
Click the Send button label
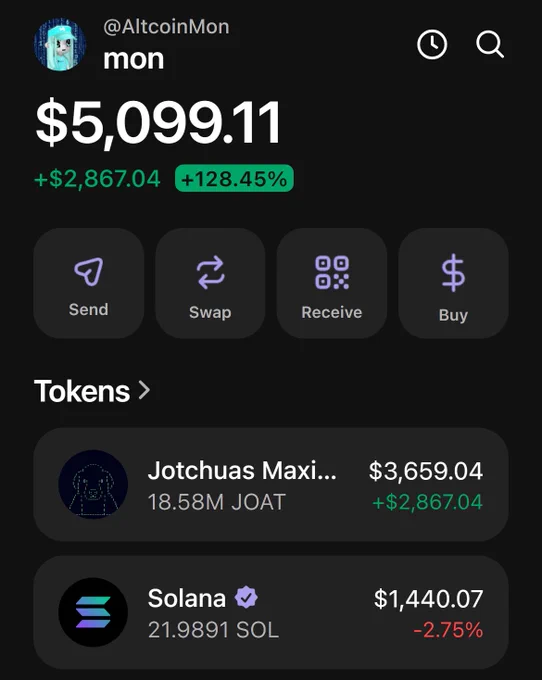[x=88, y=310]
